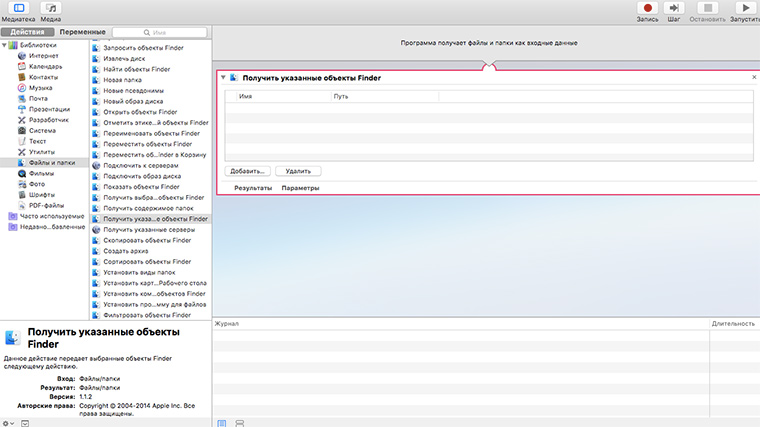The image size is (760, 427).
Task: Run the workflow with Запустить
Action: (744, 12)
